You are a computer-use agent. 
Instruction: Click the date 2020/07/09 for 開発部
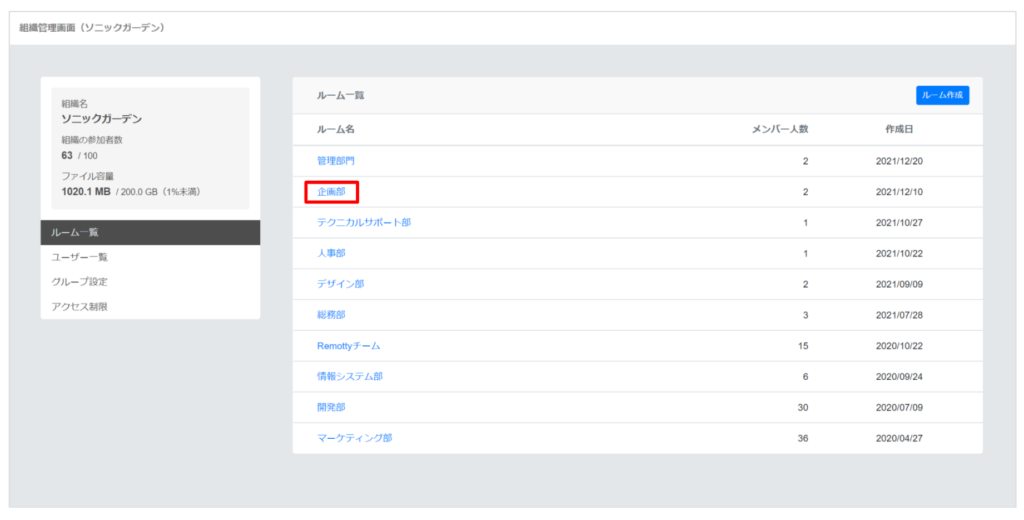[x=899, y=407]
